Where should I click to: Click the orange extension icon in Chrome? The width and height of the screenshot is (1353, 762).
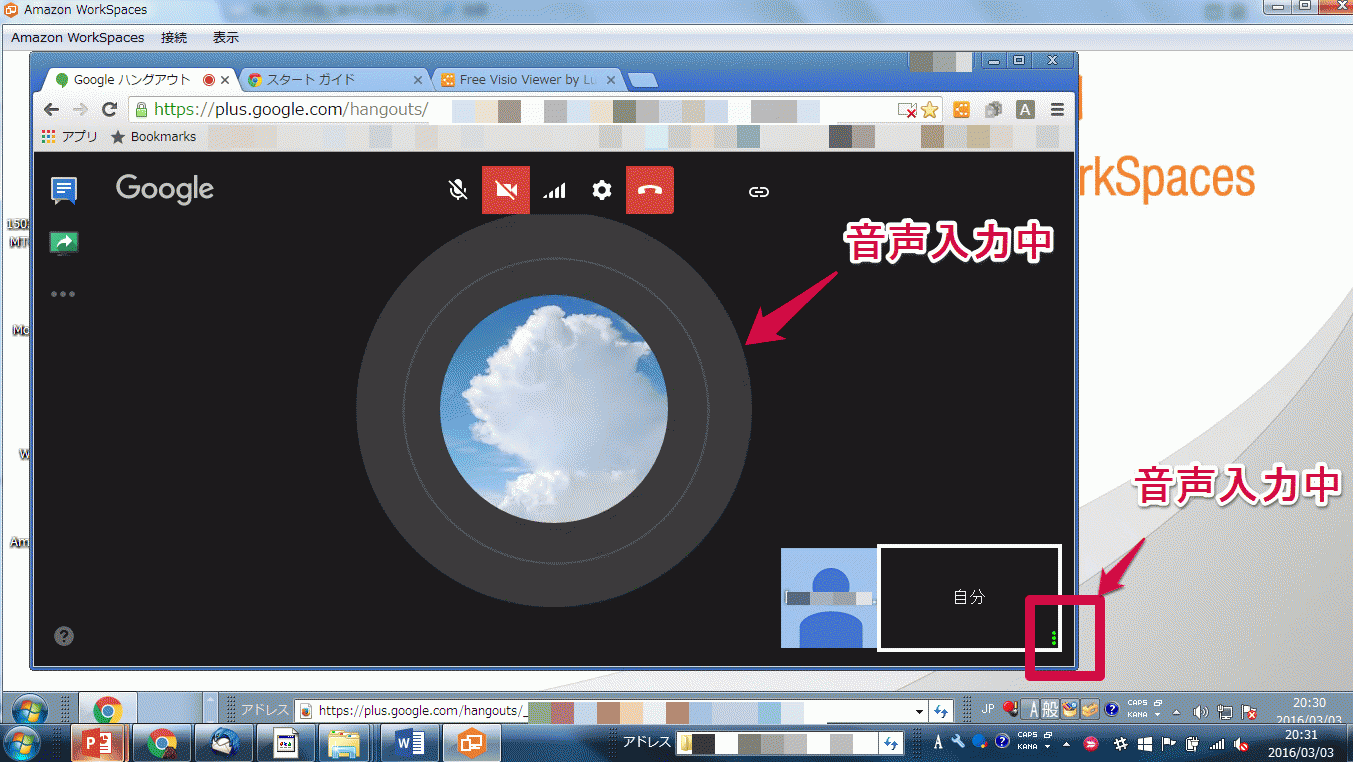click(961, 110)
